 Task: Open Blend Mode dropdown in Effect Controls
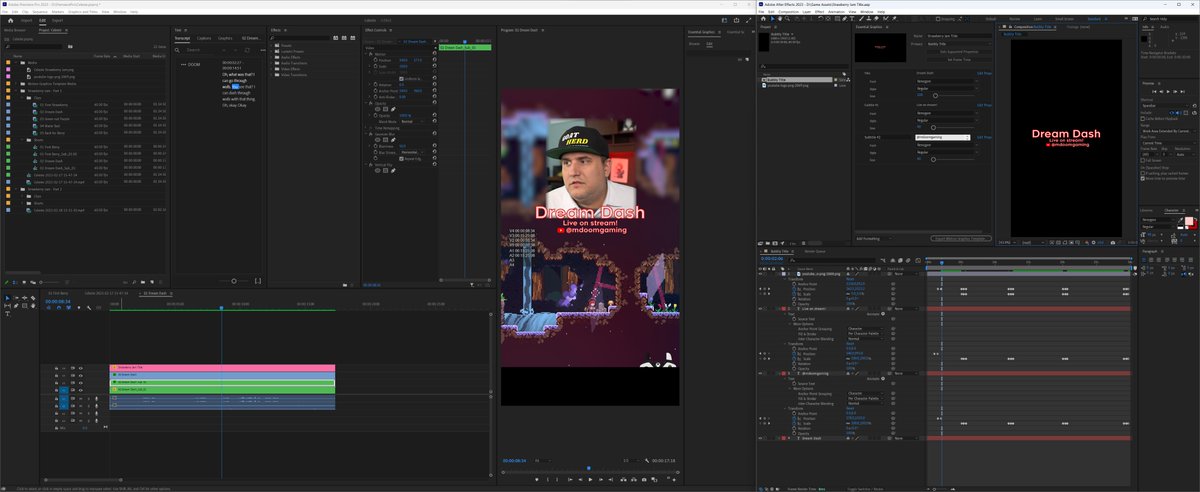click(x=411, y=121)
